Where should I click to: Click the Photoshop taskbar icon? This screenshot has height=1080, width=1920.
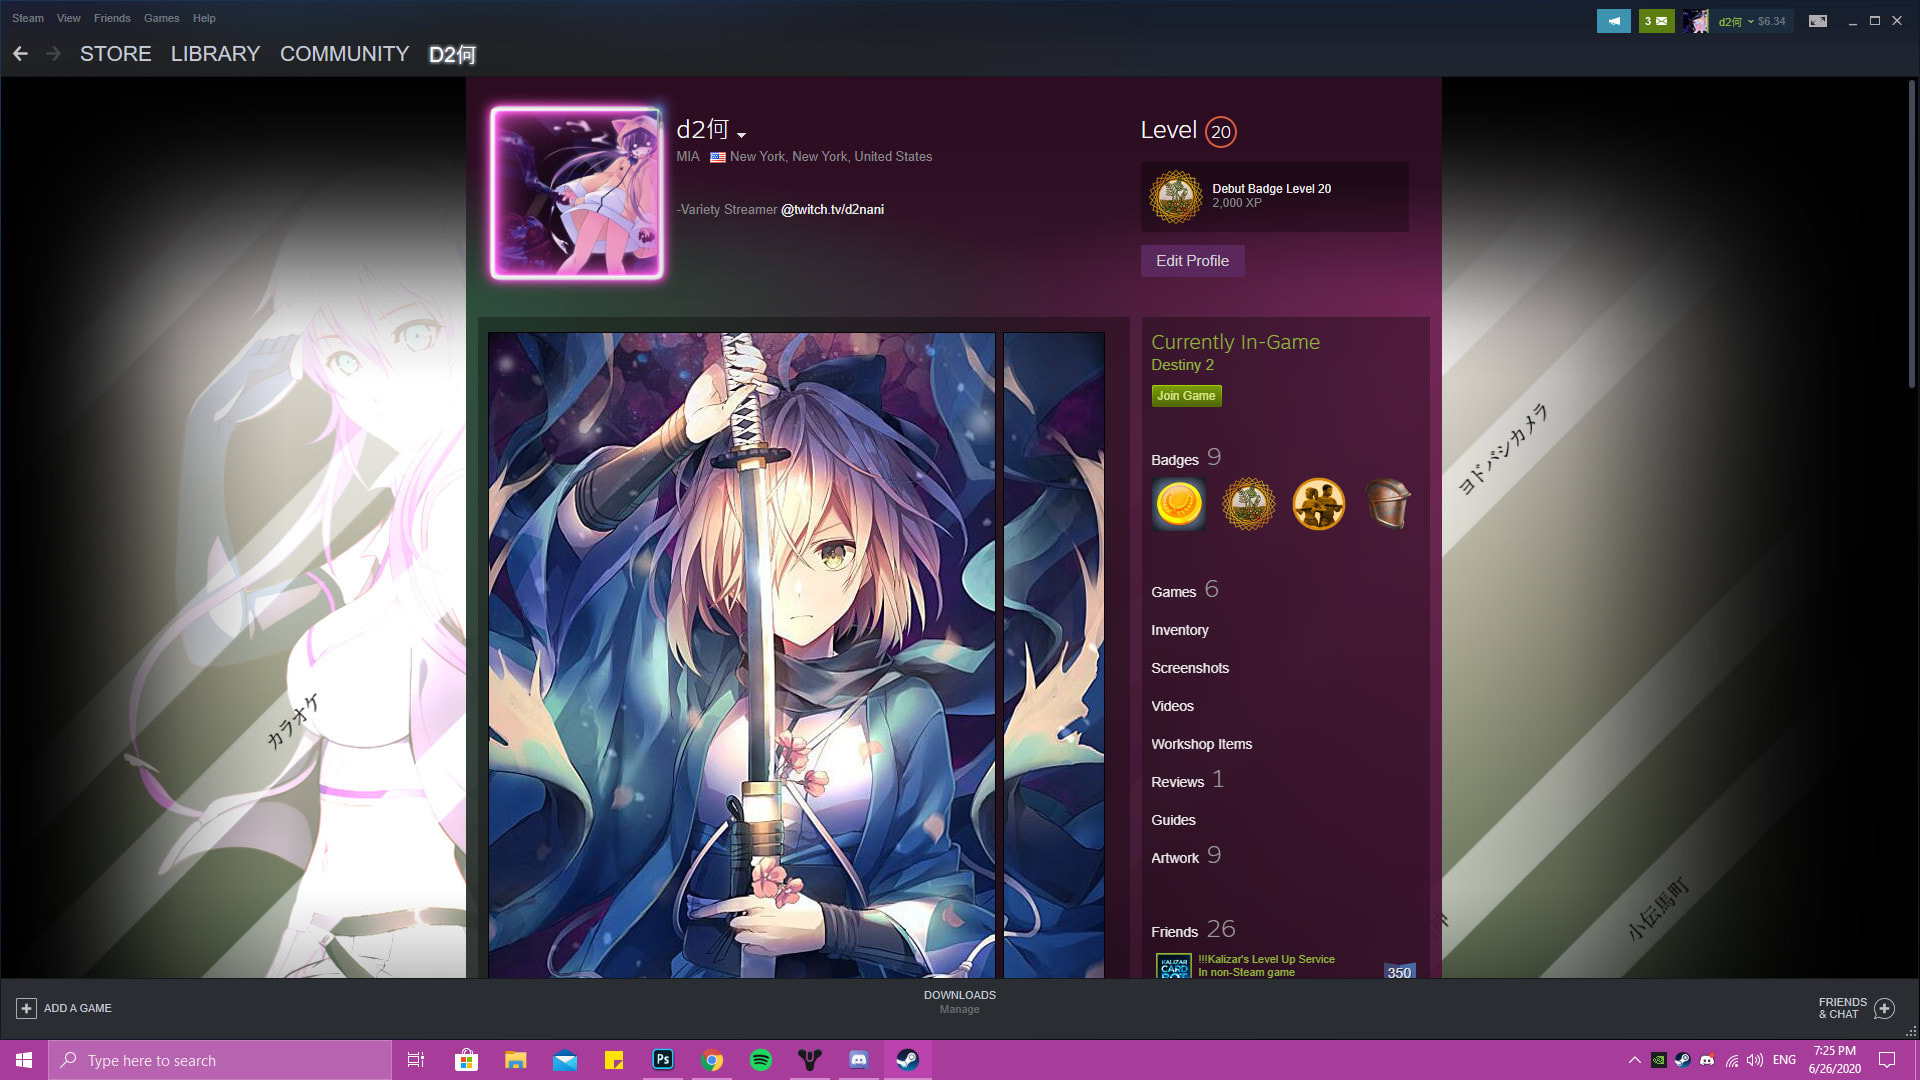click(x=662, y=1059)
